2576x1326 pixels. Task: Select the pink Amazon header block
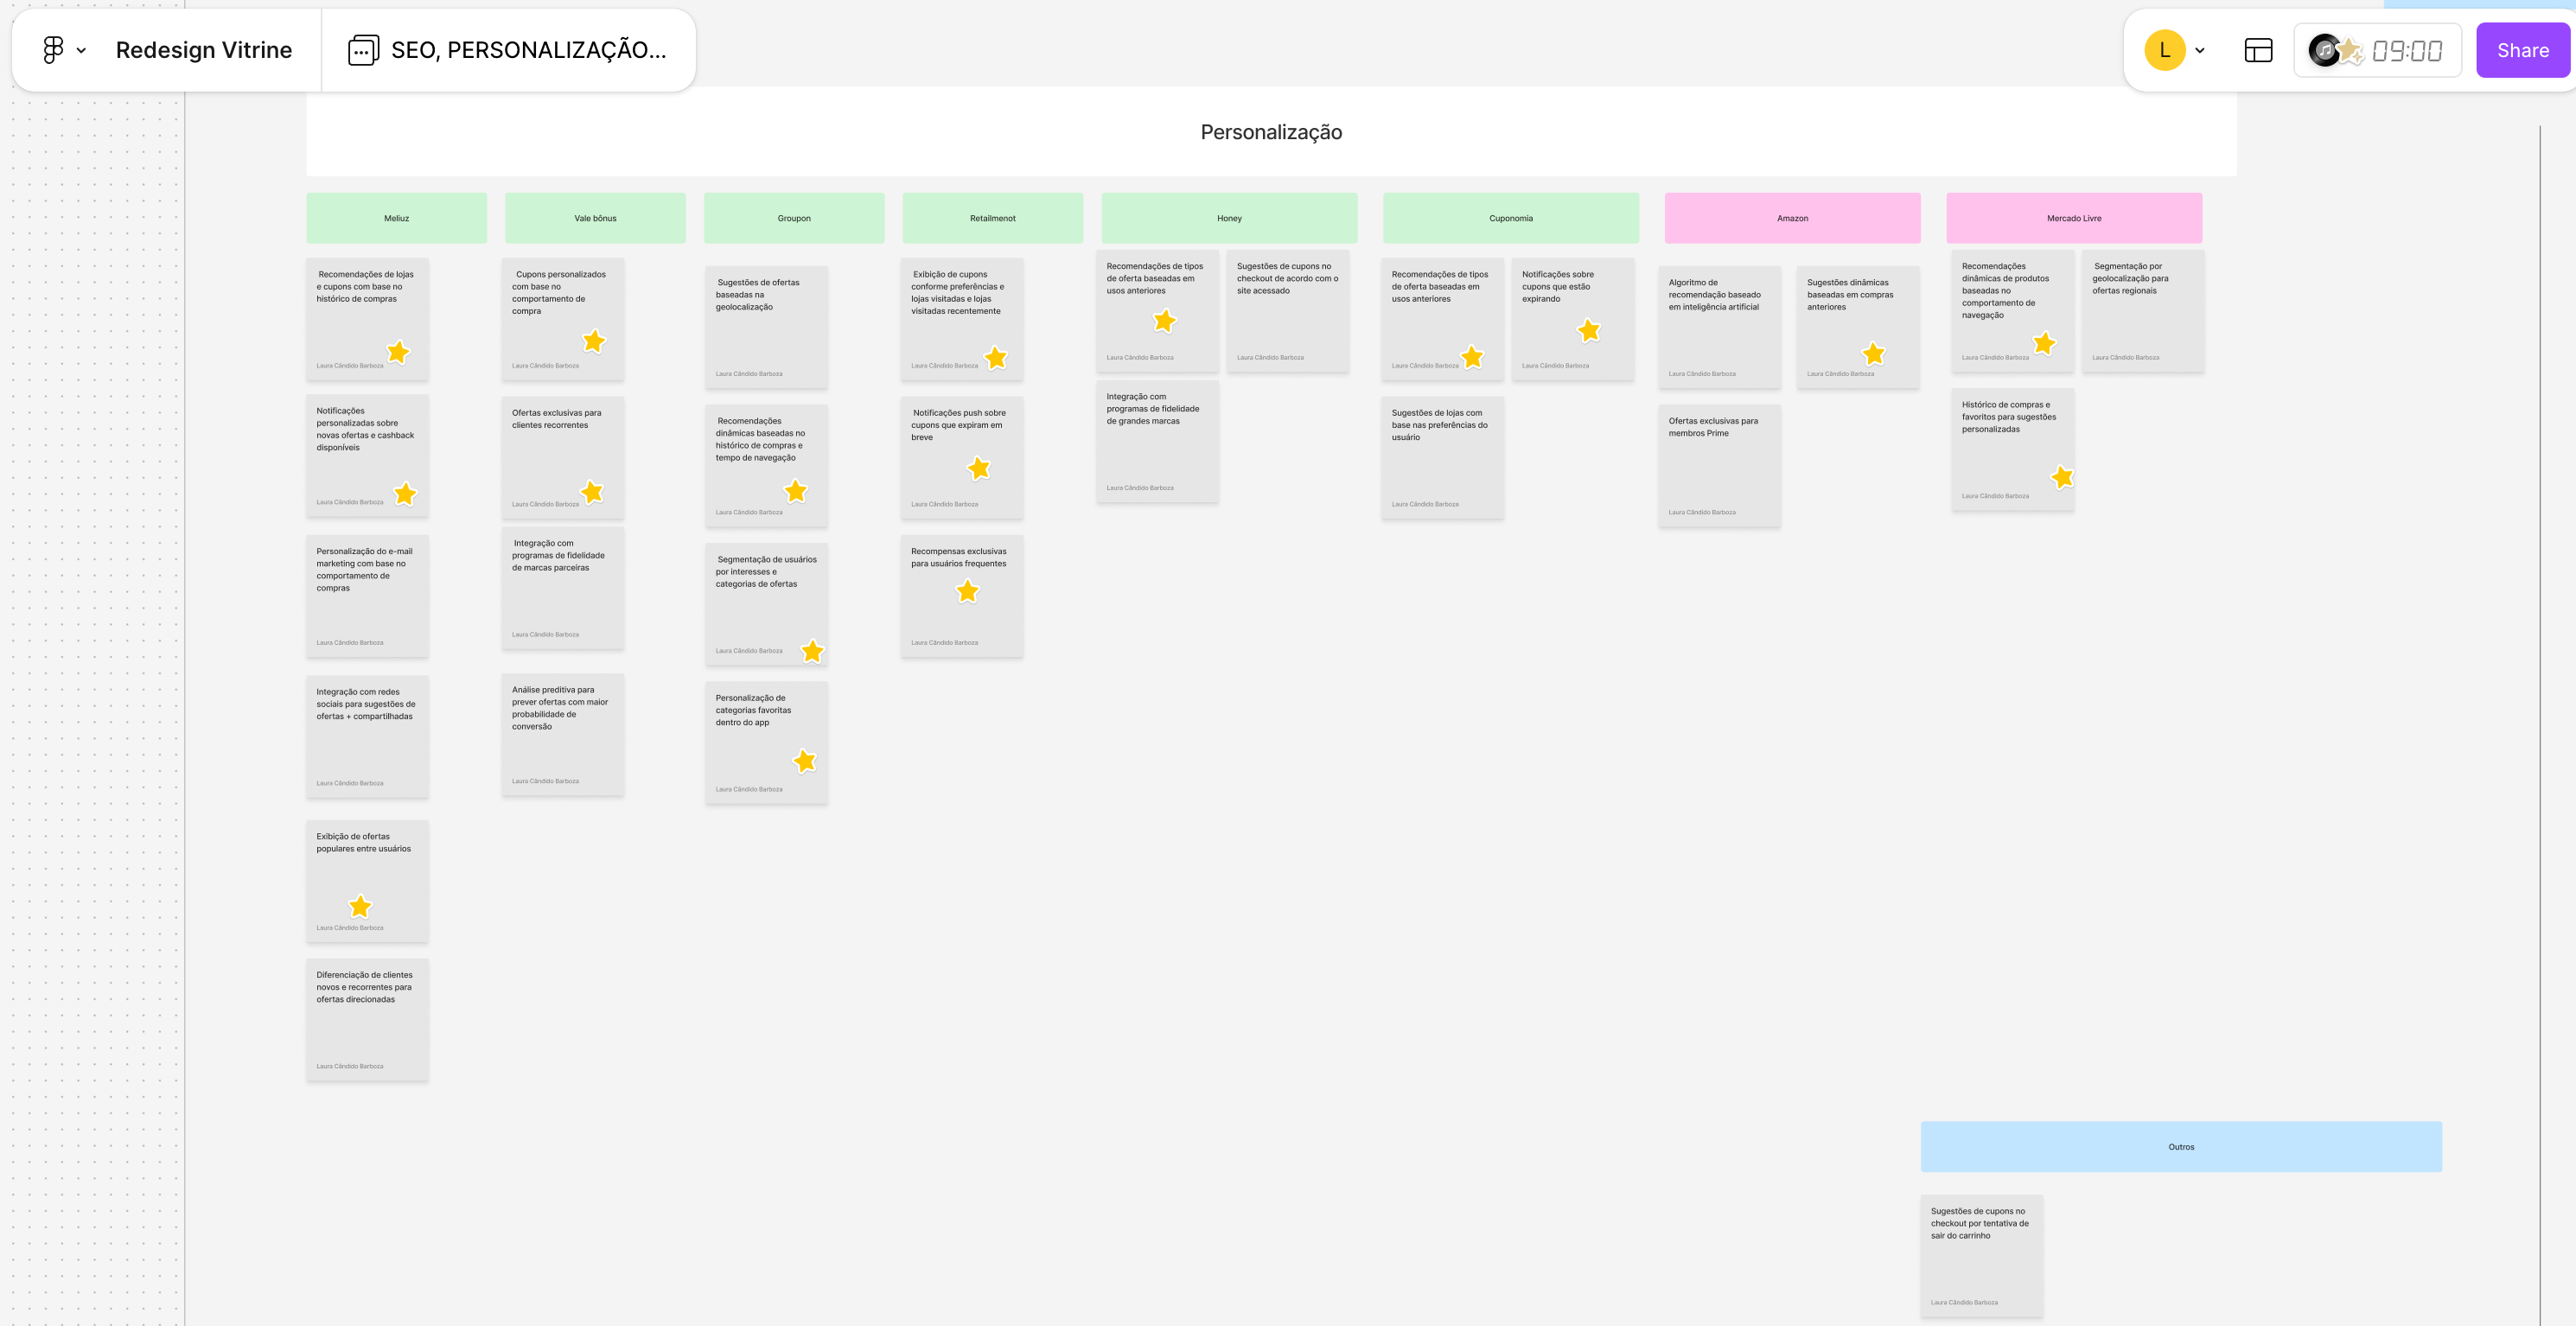click(x=1792, y=218)
